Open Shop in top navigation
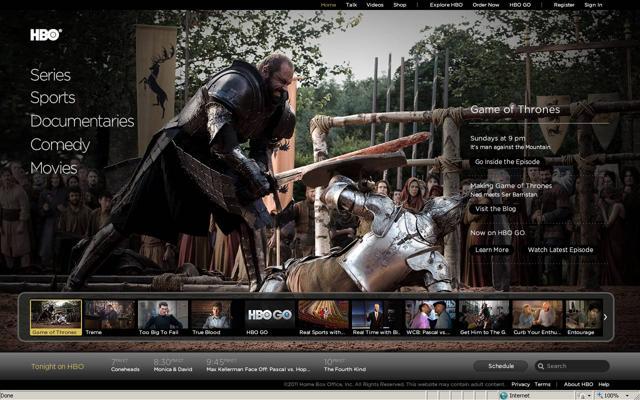Viewport: 640px width, 400px height. 400,5
